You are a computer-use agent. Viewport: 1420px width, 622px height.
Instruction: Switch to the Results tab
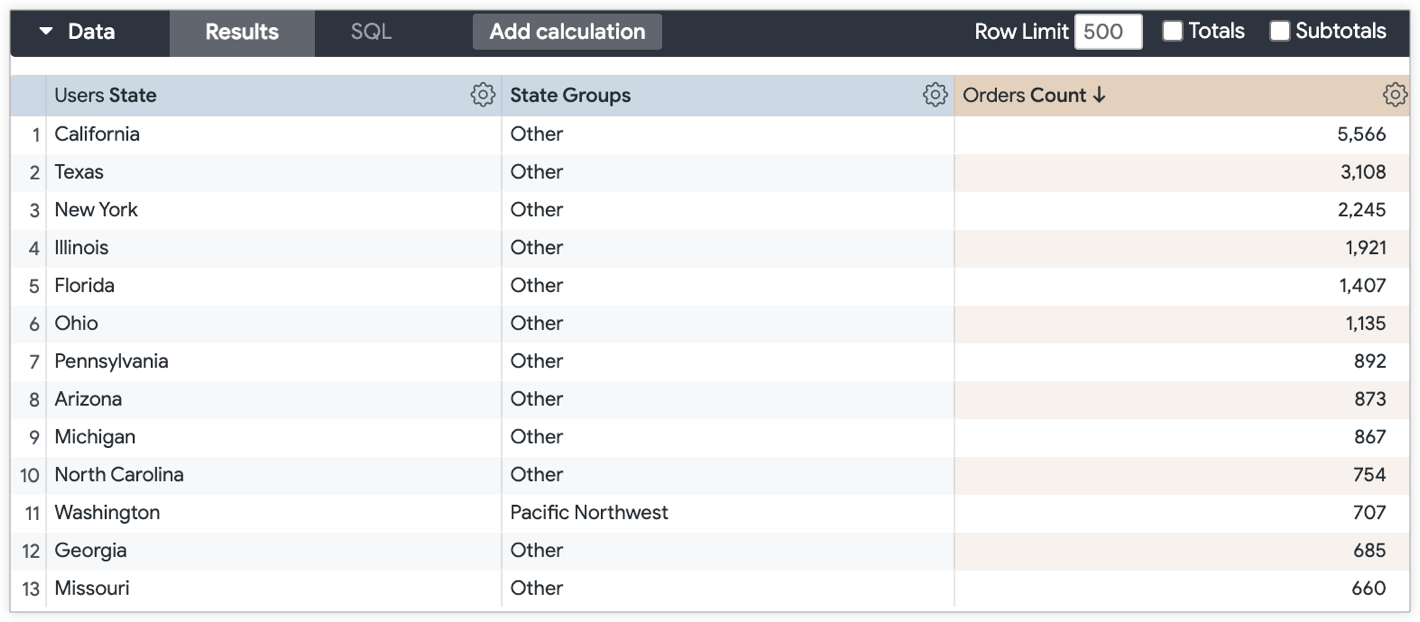[x=242, y=32]
